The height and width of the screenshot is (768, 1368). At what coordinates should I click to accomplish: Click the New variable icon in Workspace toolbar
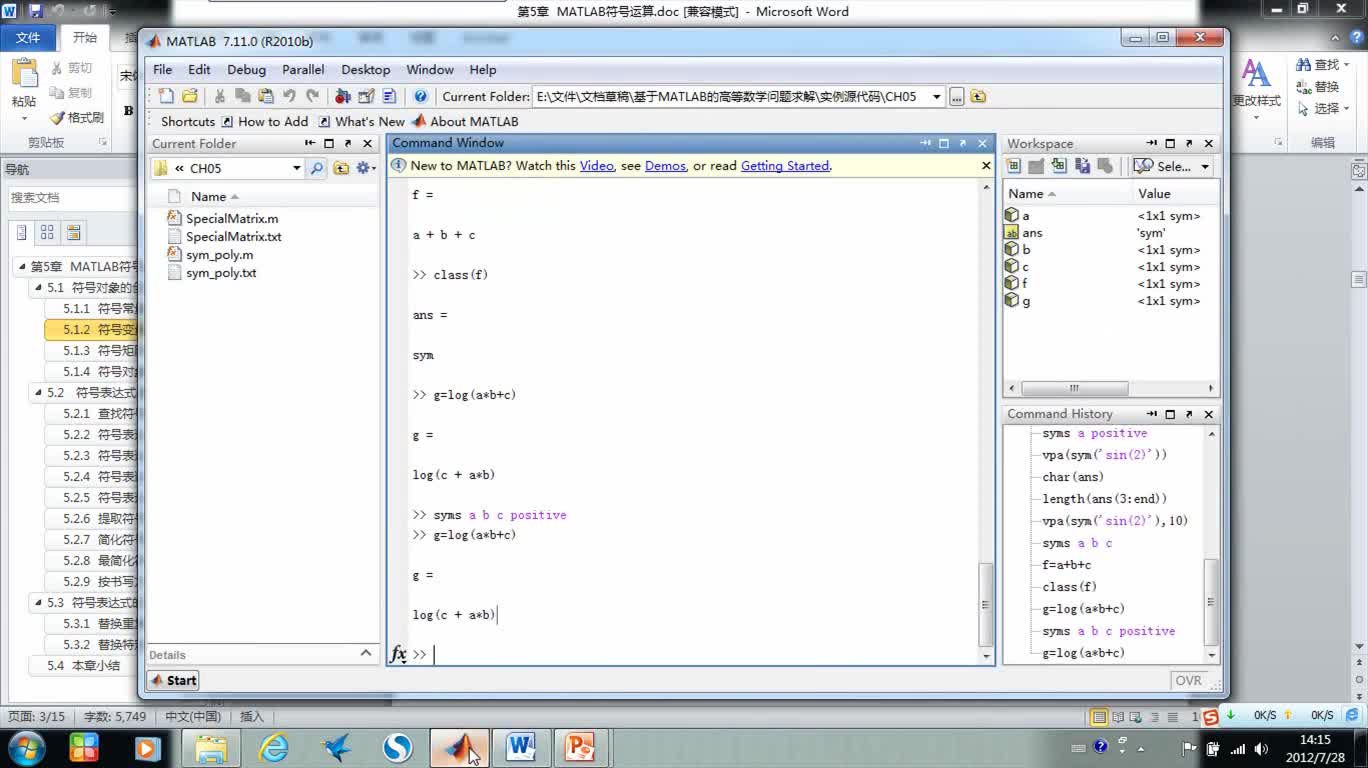click(1013, 166)
